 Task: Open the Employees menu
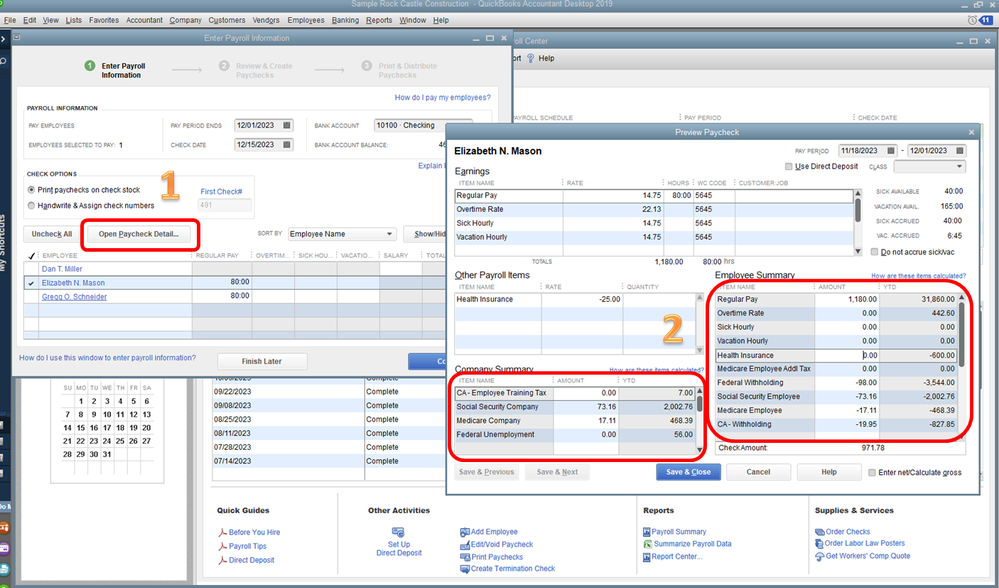tap(306, 20)
